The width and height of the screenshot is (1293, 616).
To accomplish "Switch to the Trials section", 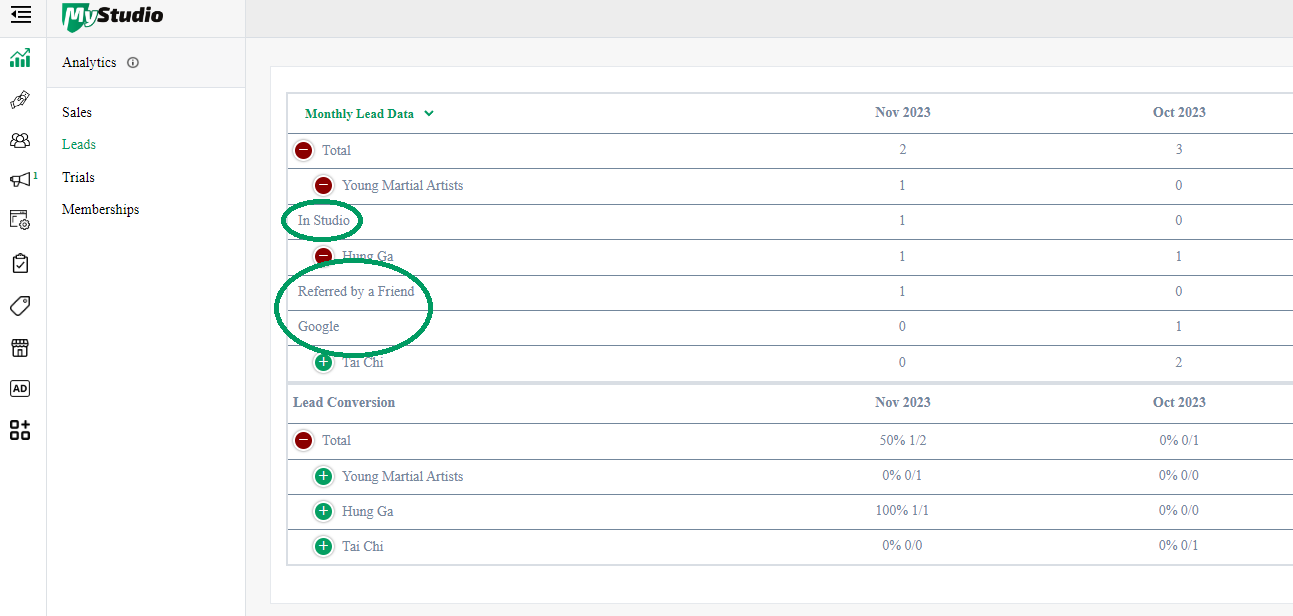I will (77, 176).
